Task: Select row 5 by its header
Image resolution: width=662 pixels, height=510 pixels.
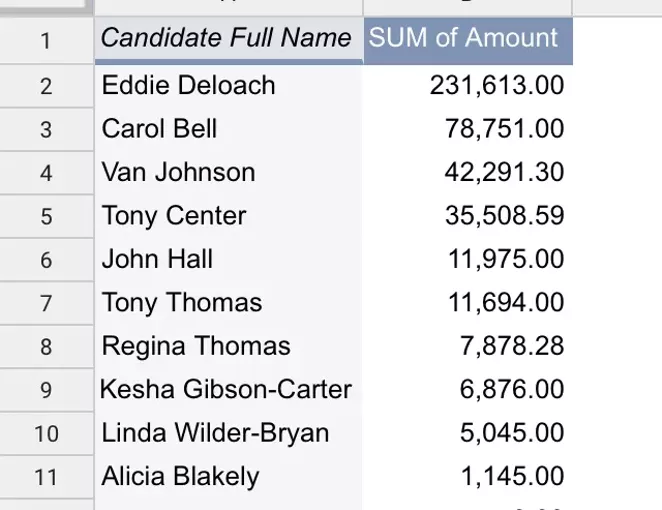Action: pos(46,216)
